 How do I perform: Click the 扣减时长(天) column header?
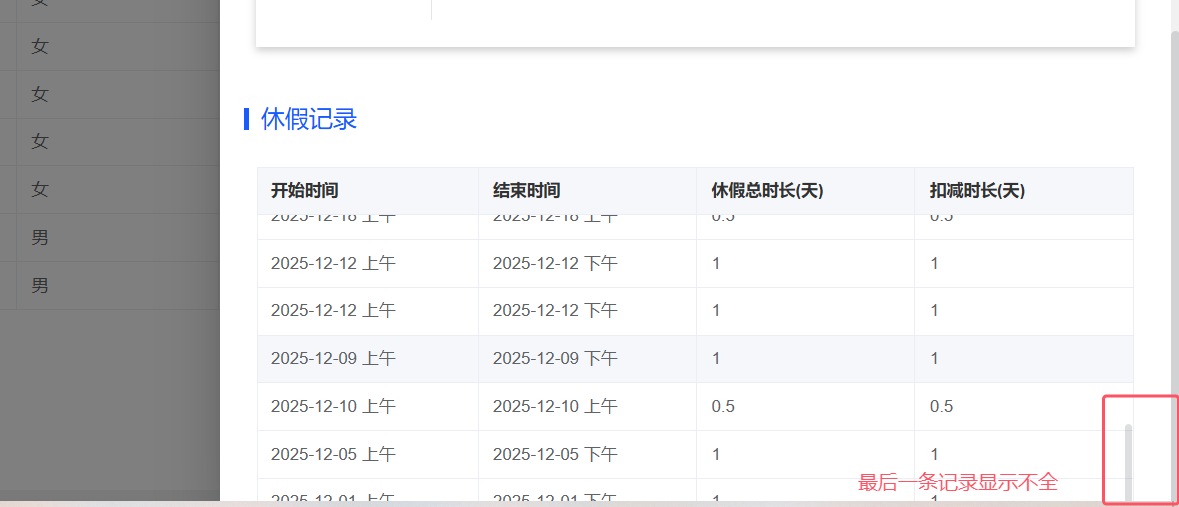[977, 191]
